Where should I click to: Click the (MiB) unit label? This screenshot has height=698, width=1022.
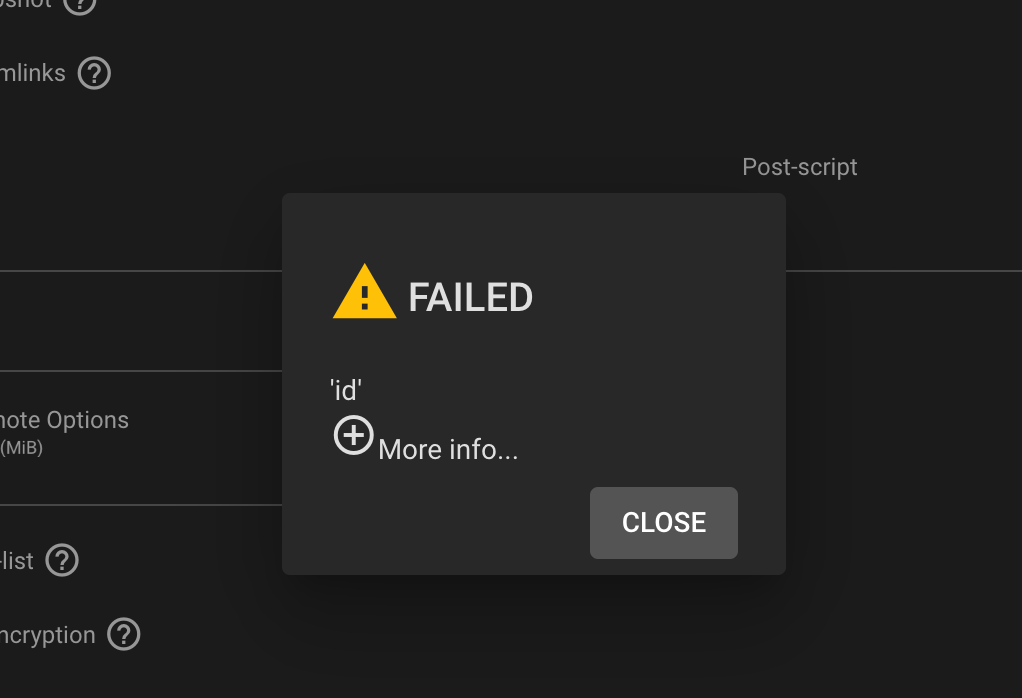click(x=22, y=448)
